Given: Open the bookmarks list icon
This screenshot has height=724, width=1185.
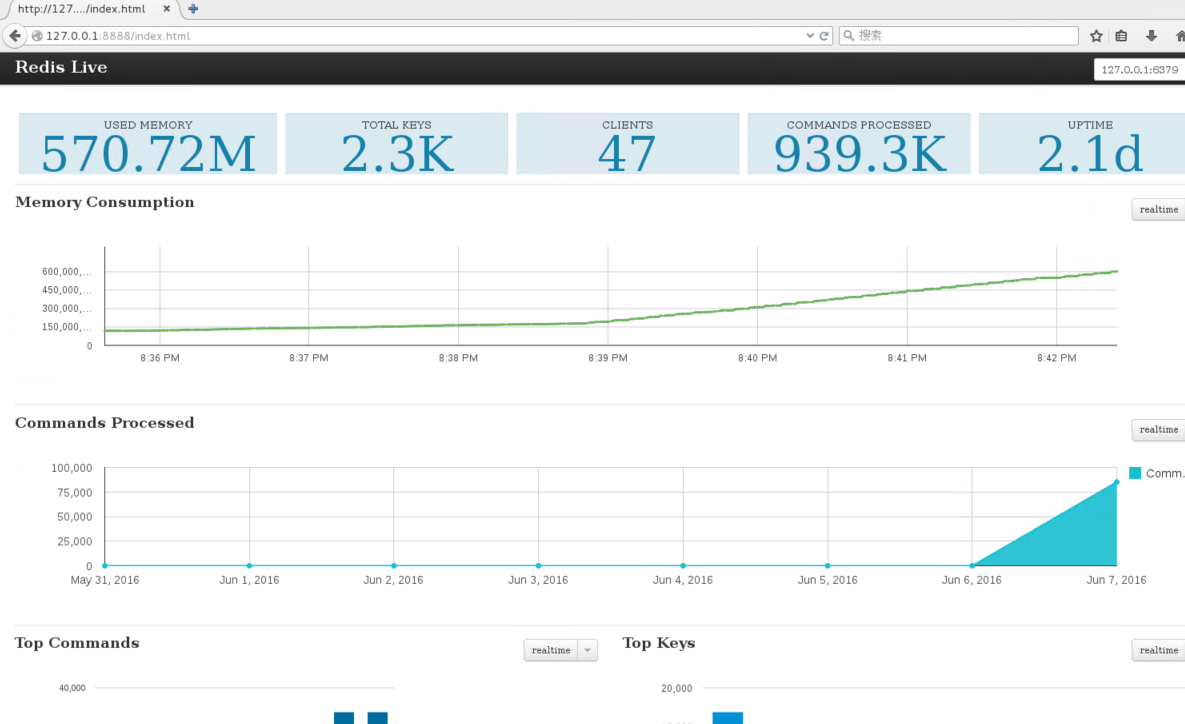Looking at the screenshot, I should point(1122,36).
